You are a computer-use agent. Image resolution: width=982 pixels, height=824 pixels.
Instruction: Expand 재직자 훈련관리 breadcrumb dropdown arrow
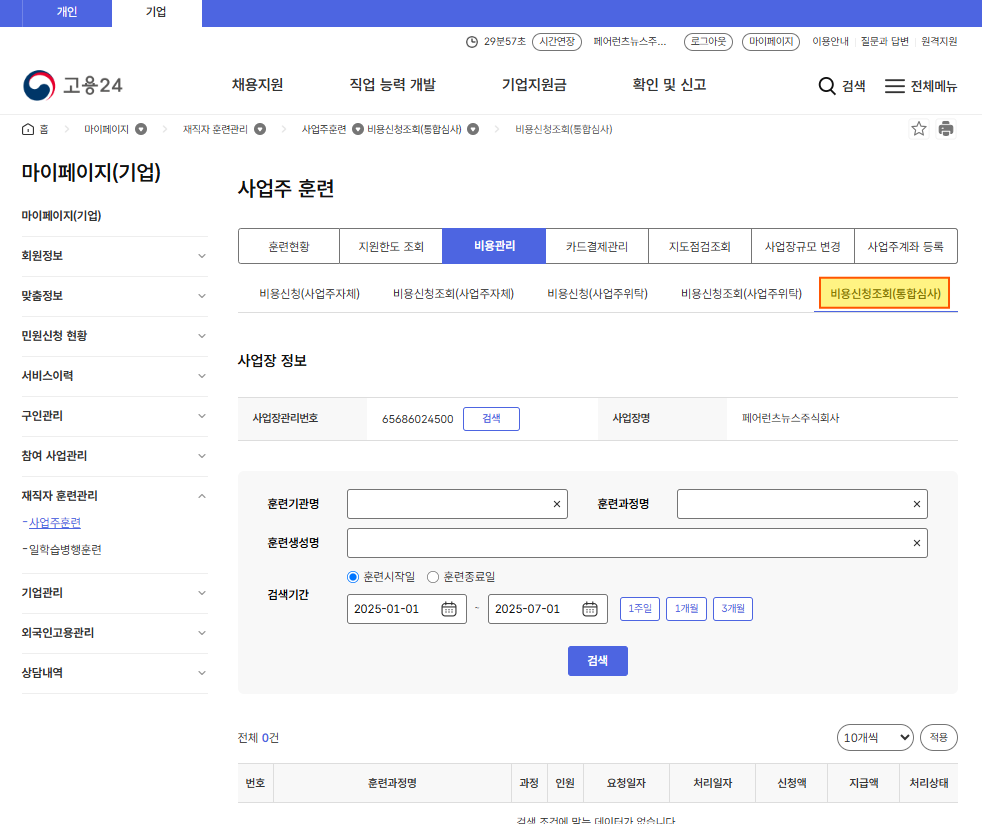(260, 129)
